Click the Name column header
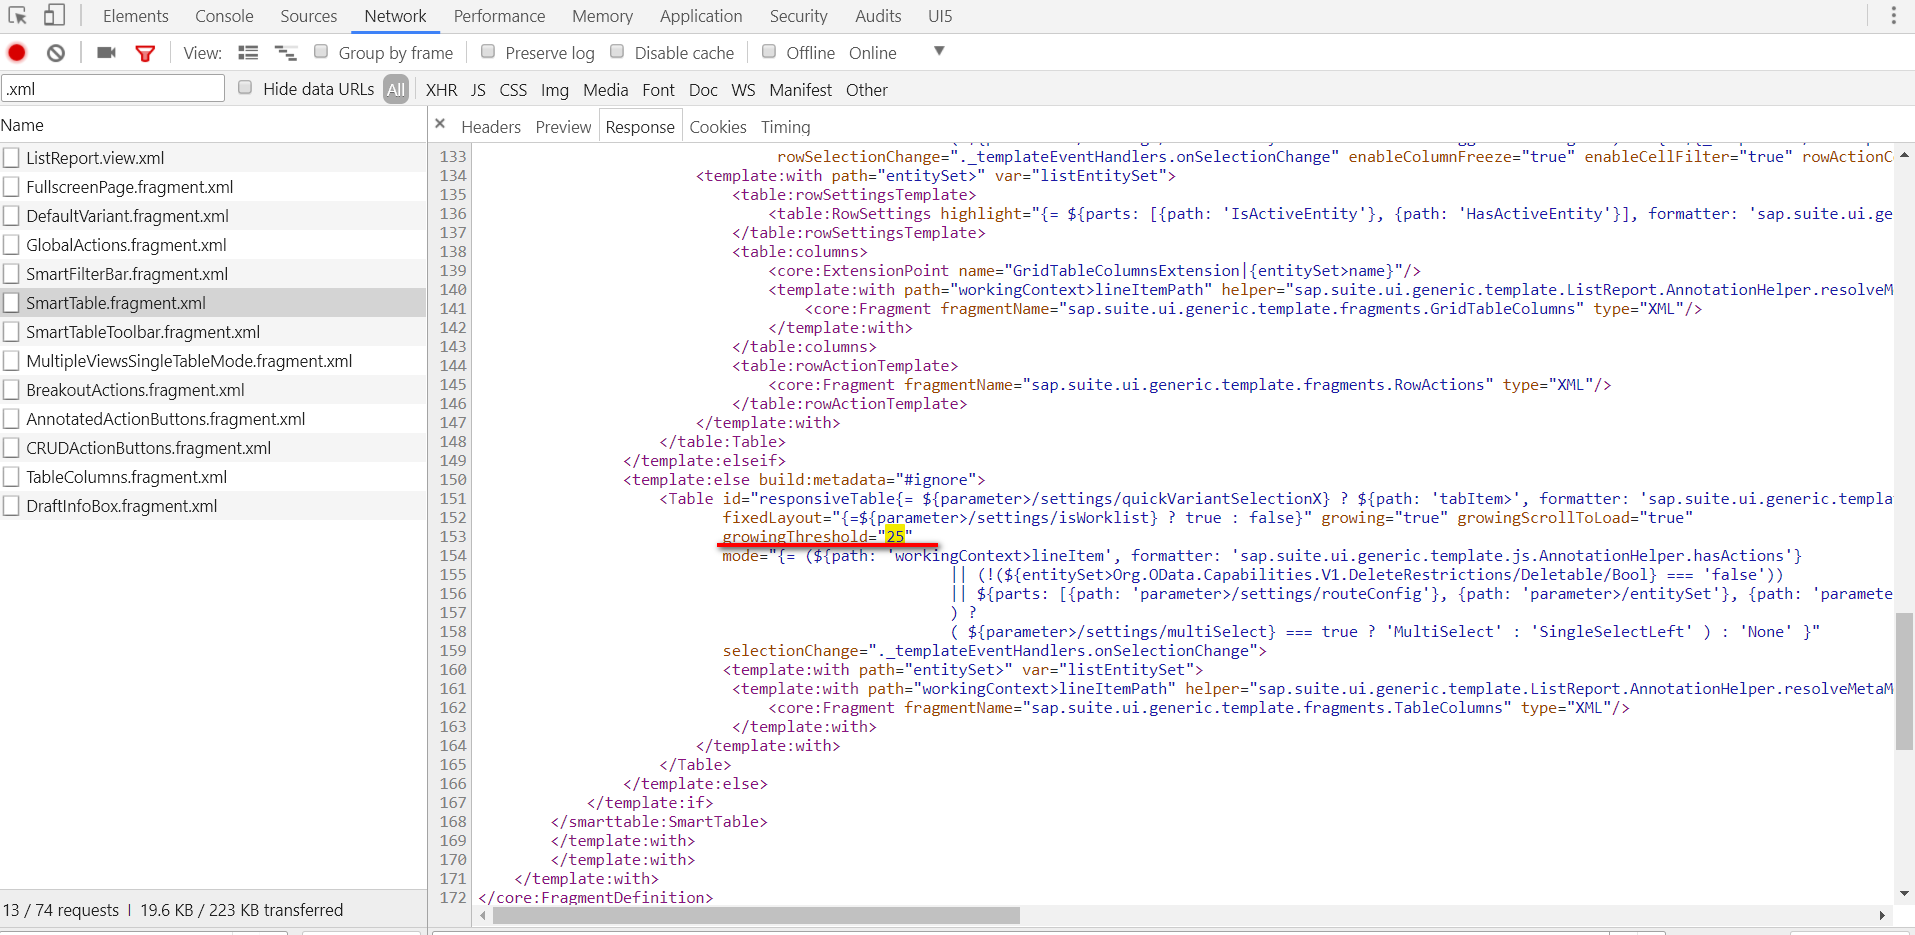The height and width of the screenshot is (935, 1915). (x=213, y=125)
